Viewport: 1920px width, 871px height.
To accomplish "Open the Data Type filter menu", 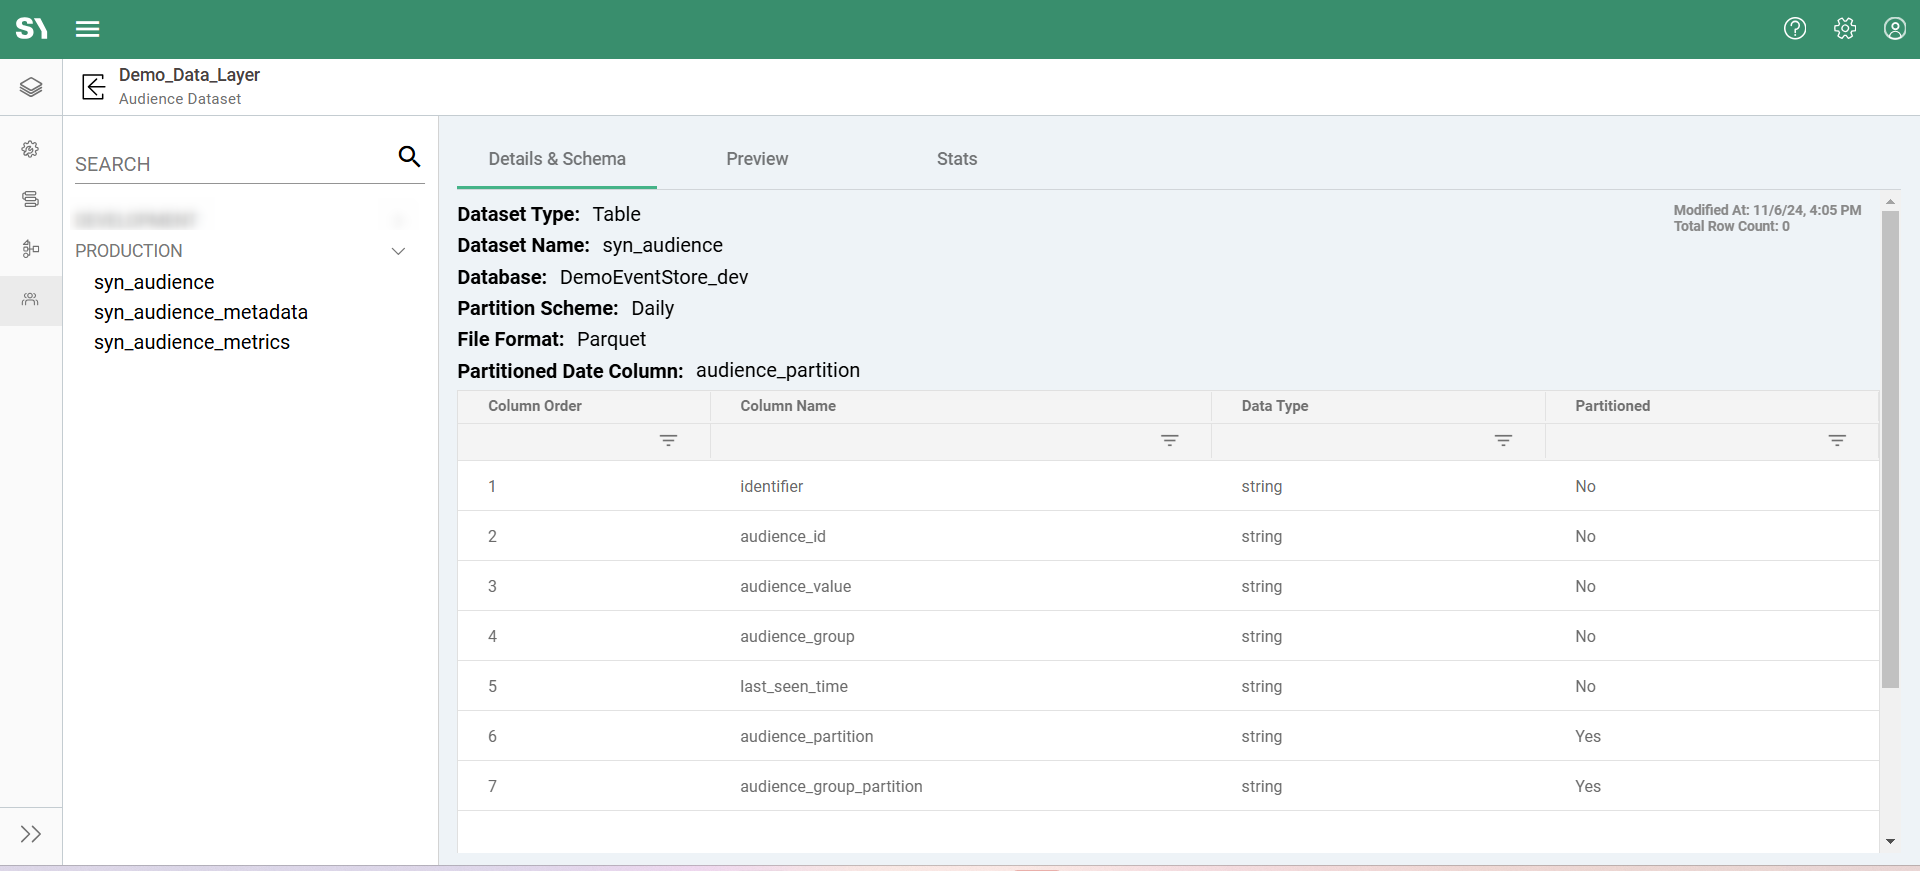I will point(1502,441).
